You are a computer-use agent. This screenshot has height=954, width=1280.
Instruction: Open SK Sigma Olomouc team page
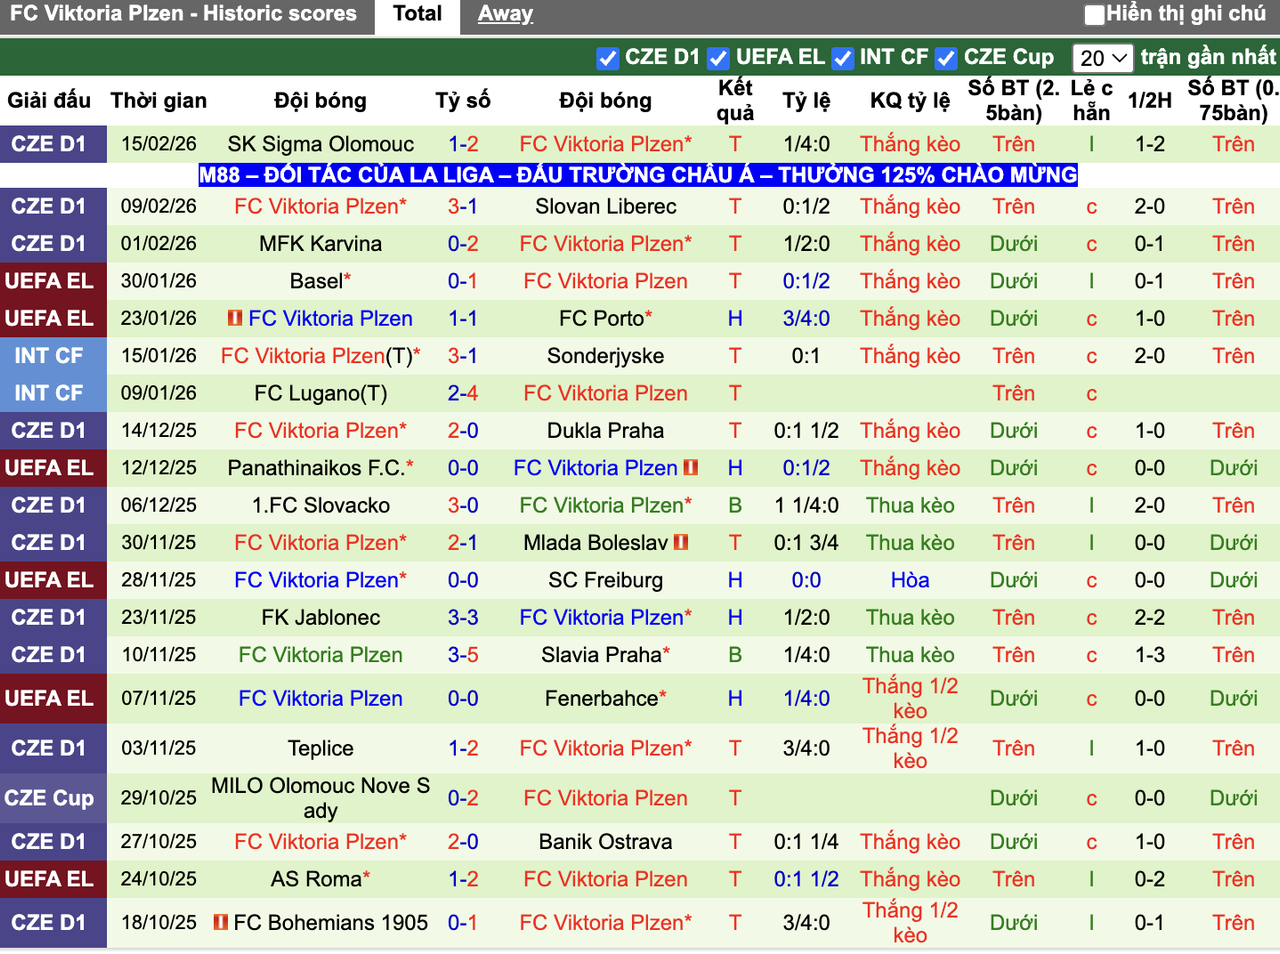[x=320, y=144]
